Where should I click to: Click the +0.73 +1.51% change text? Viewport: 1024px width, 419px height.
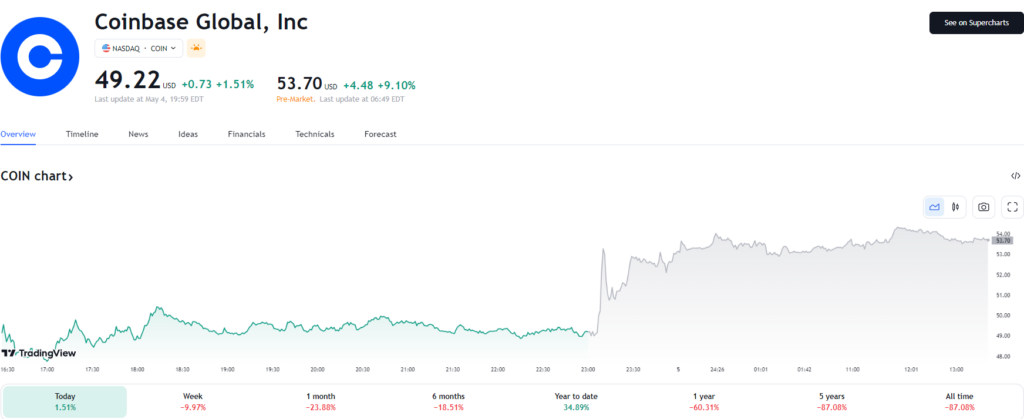pos(217,85)
